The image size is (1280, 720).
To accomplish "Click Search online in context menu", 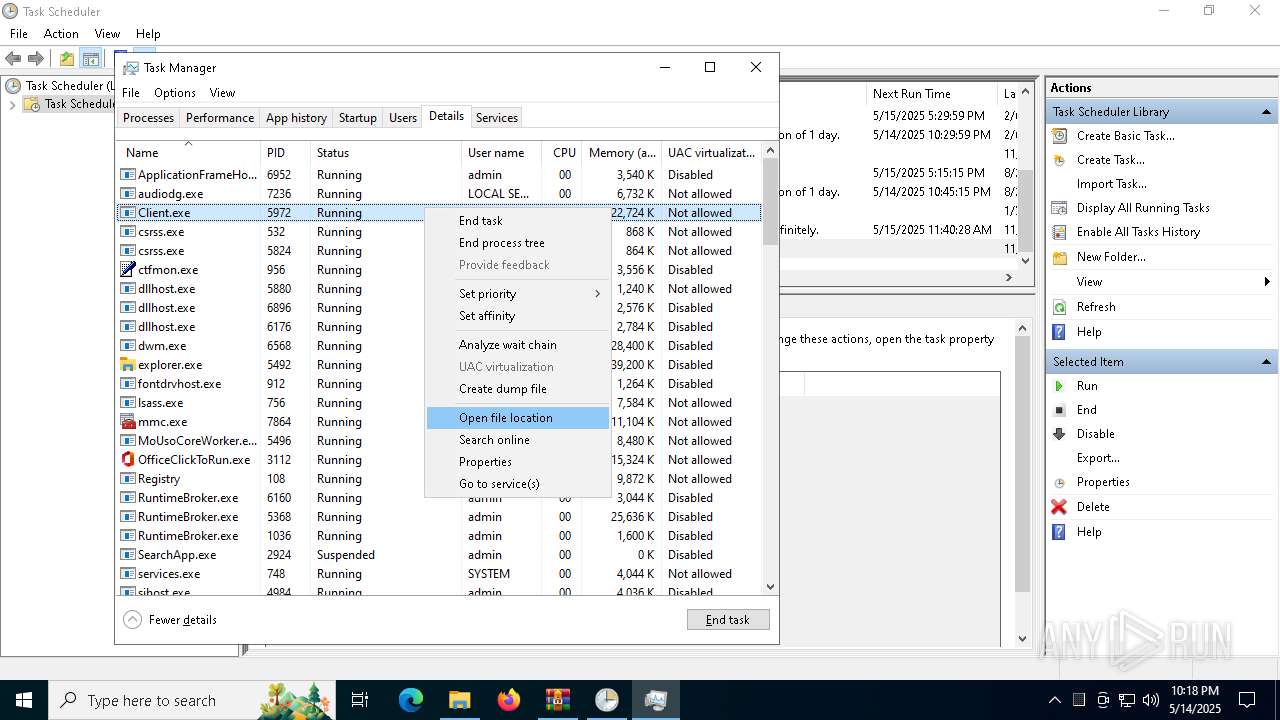I will [x=517, y=440].
